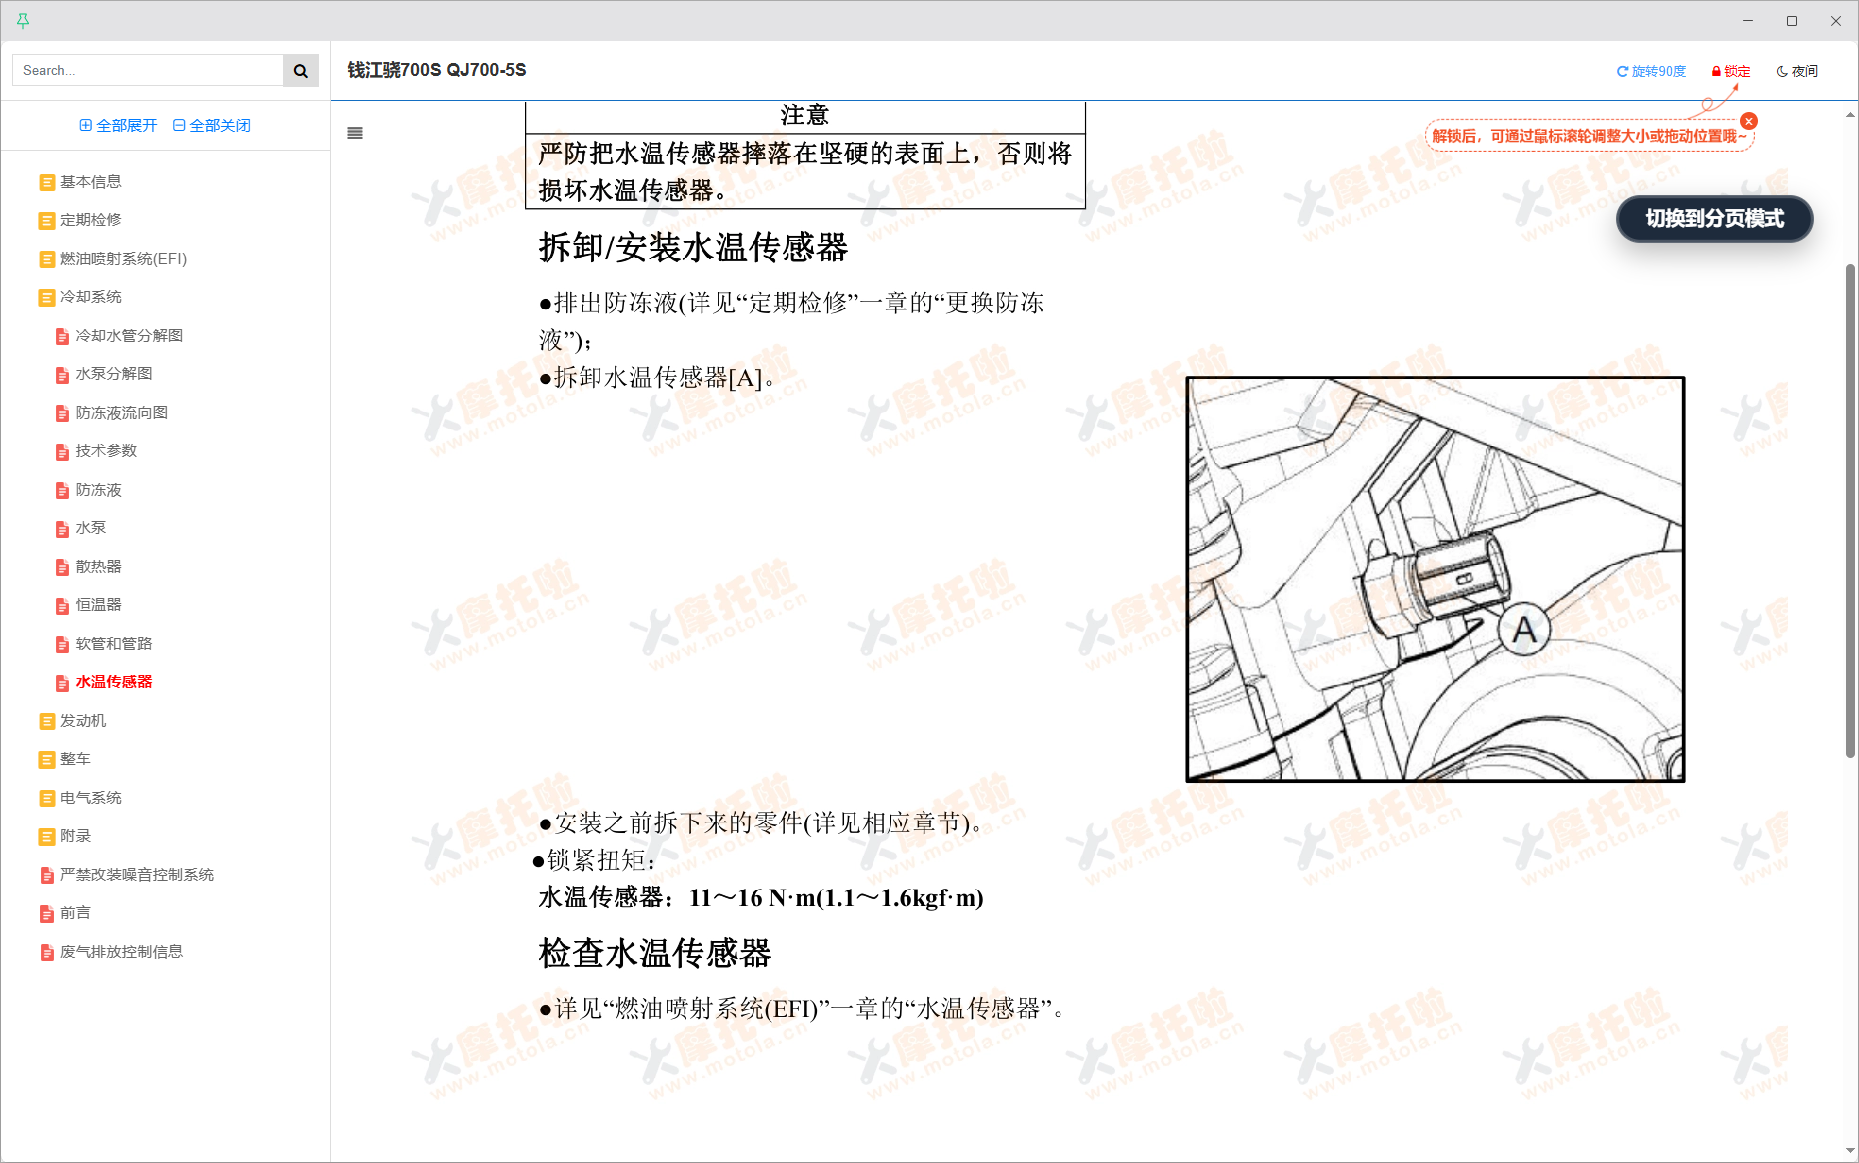This screenshot has height=1163, width=1859.
Task: Enable 夜间 night mode
Action: point(1797,70)
